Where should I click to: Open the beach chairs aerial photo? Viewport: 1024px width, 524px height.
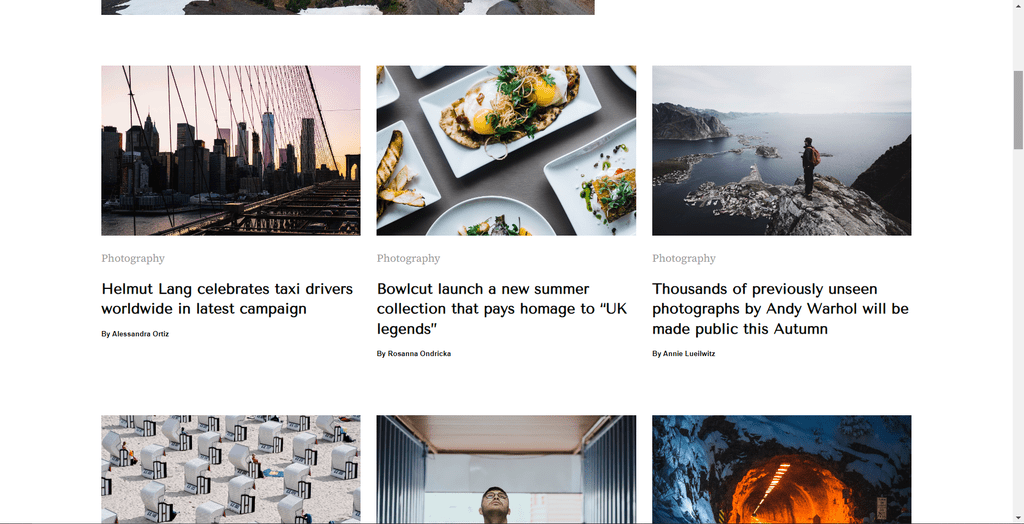[x=231, y=469]
